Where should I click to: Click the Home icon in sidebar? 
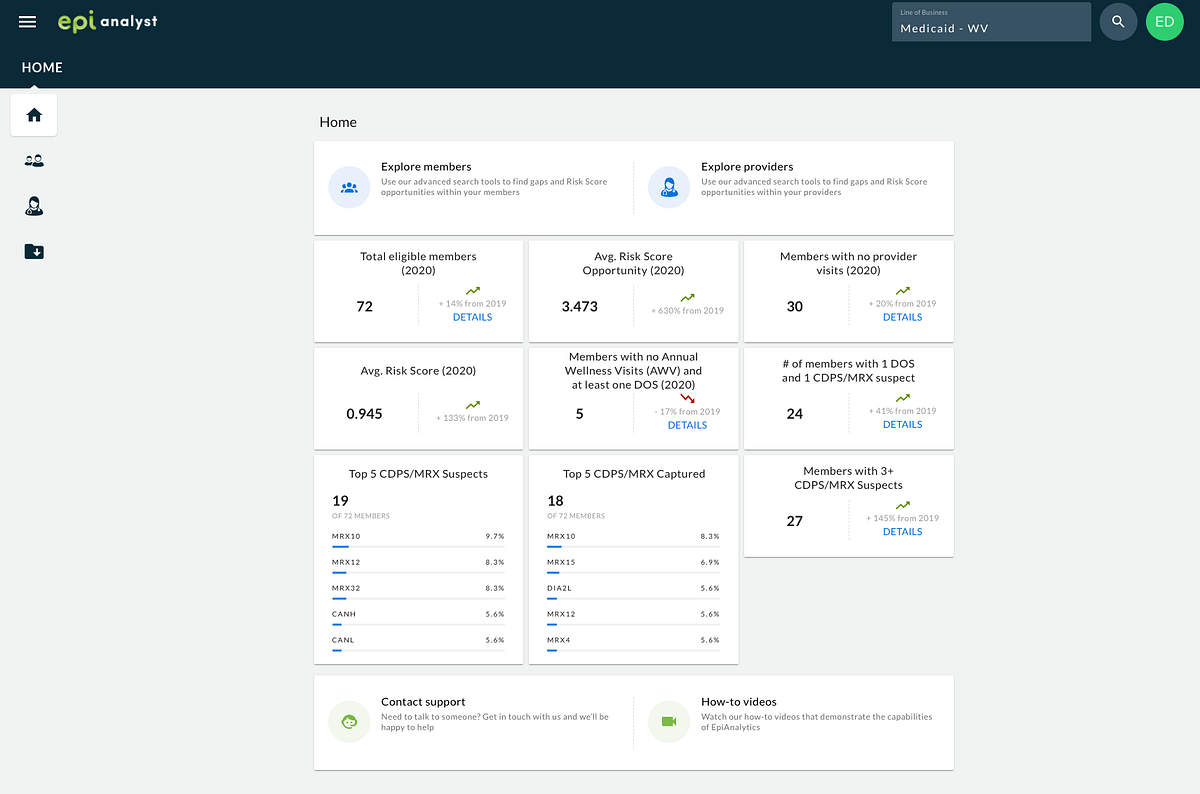34,115
